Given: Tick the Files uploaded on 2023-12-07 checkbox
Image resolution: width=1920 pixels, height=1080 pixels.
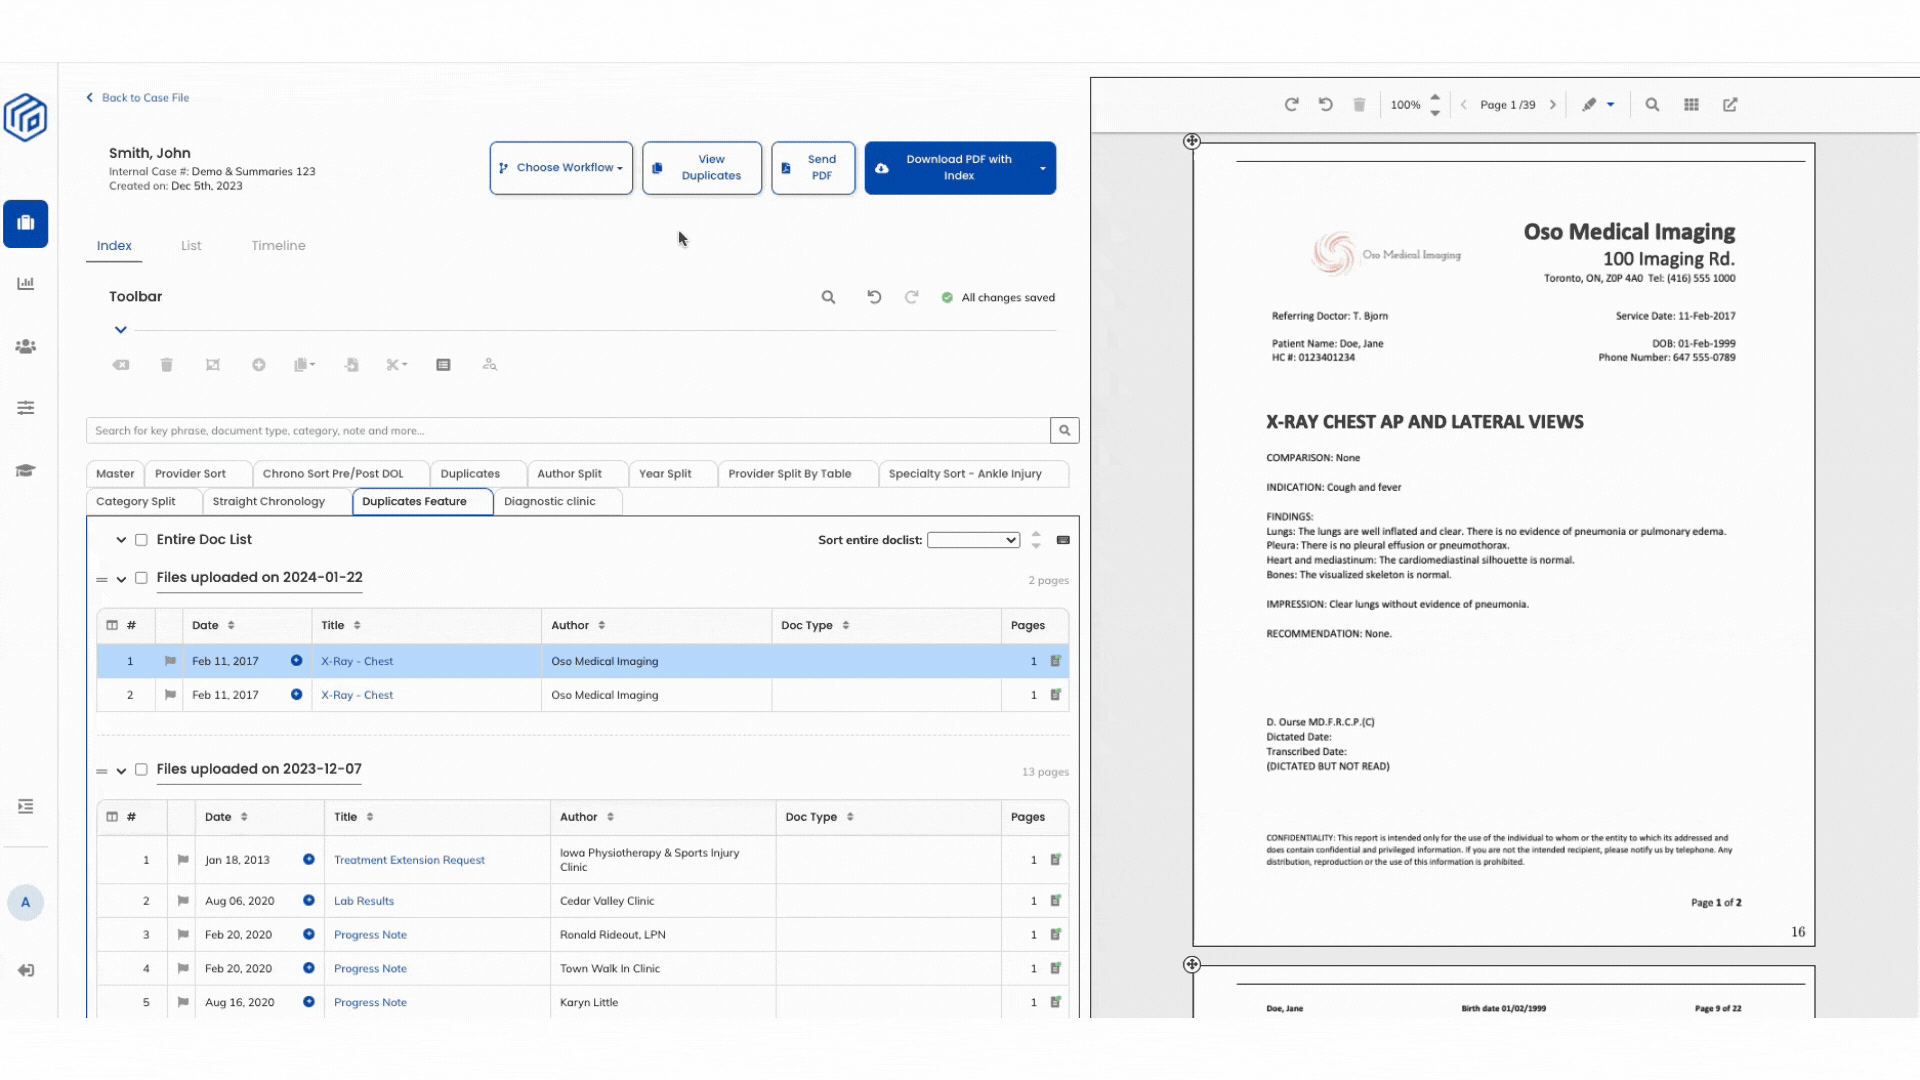Looking at the screenshot, I should click(141, 770).
